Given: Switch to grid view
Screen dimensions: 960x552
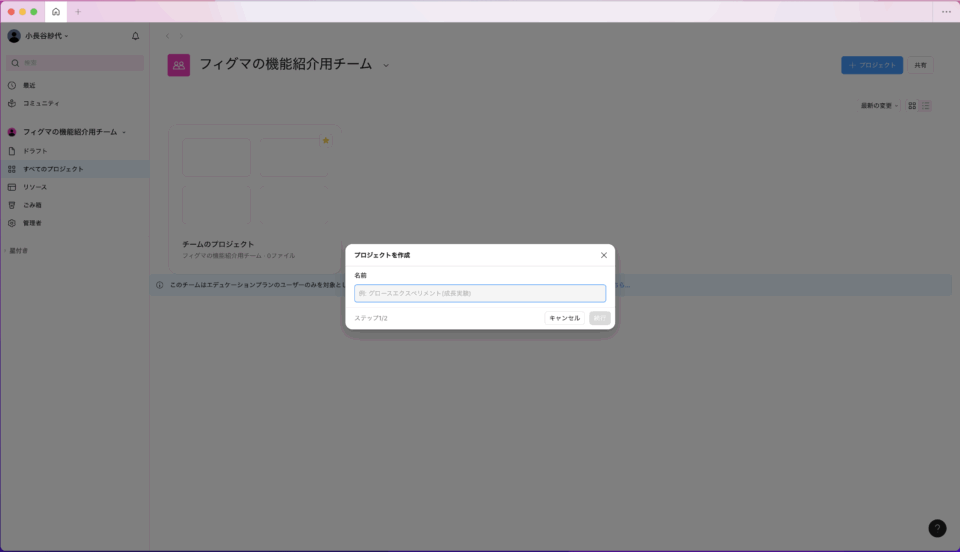Looking at the screenshot, I should click(912, 106).
